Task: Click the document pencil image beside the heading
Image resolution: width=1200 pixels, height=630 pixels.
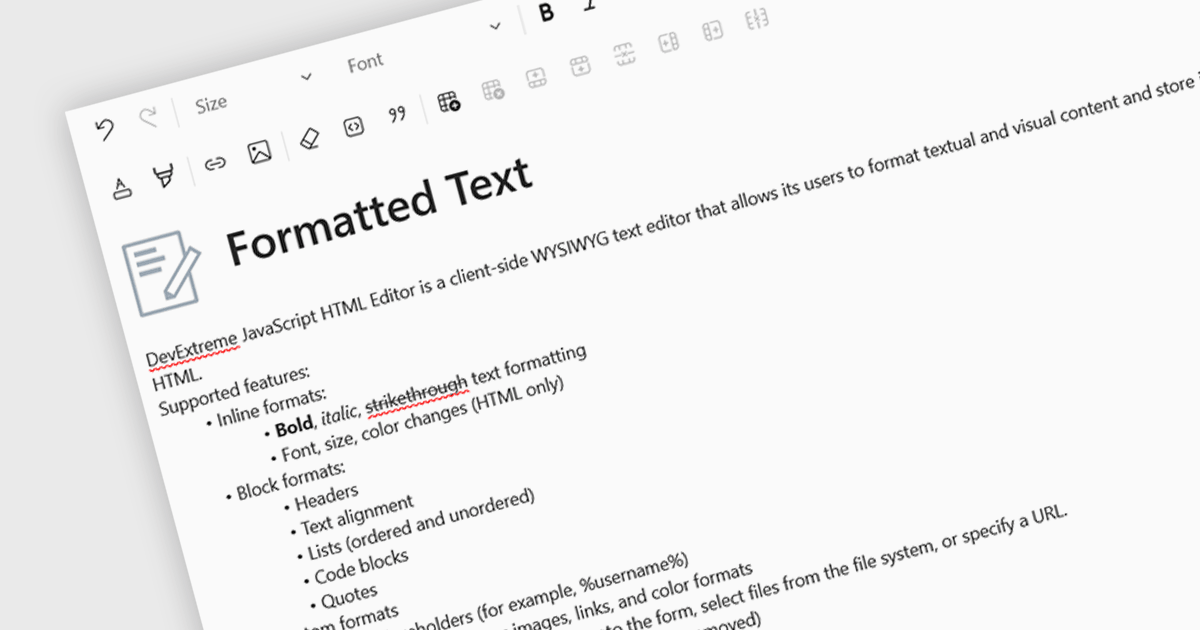Action: pyautogui.click(x=160, y=272)
